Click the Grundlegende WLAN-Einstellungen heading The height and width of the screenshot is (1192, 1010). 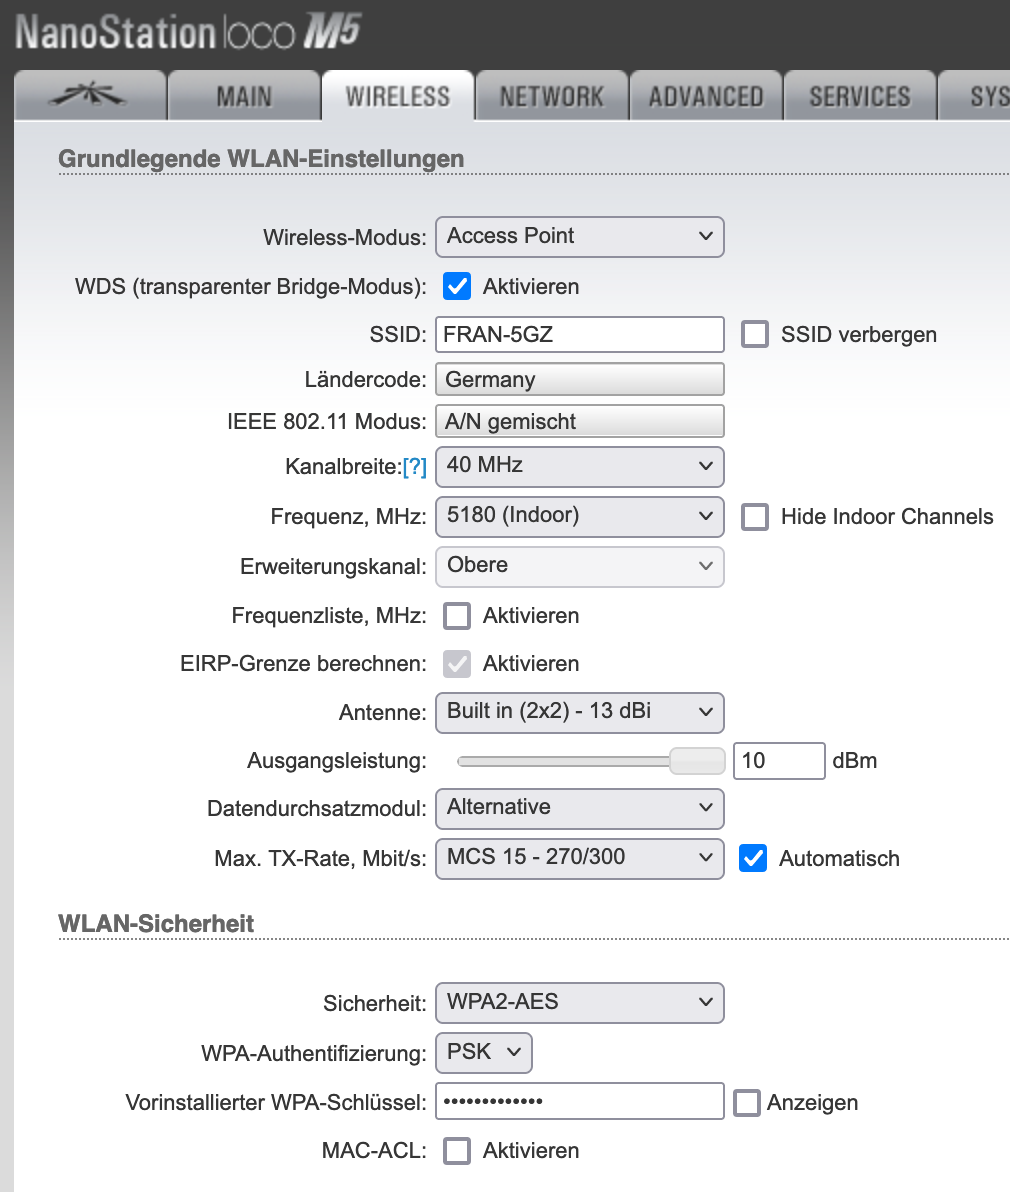point(261,159)
